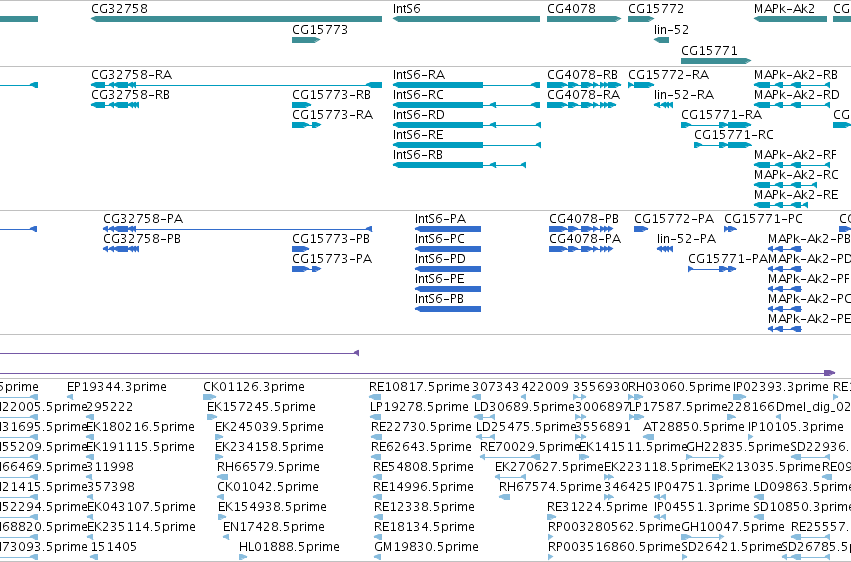851x562 pixels.
Task: Select the IntS6-PE protein label
Action: pyautogui.click(x=439, y=279)
